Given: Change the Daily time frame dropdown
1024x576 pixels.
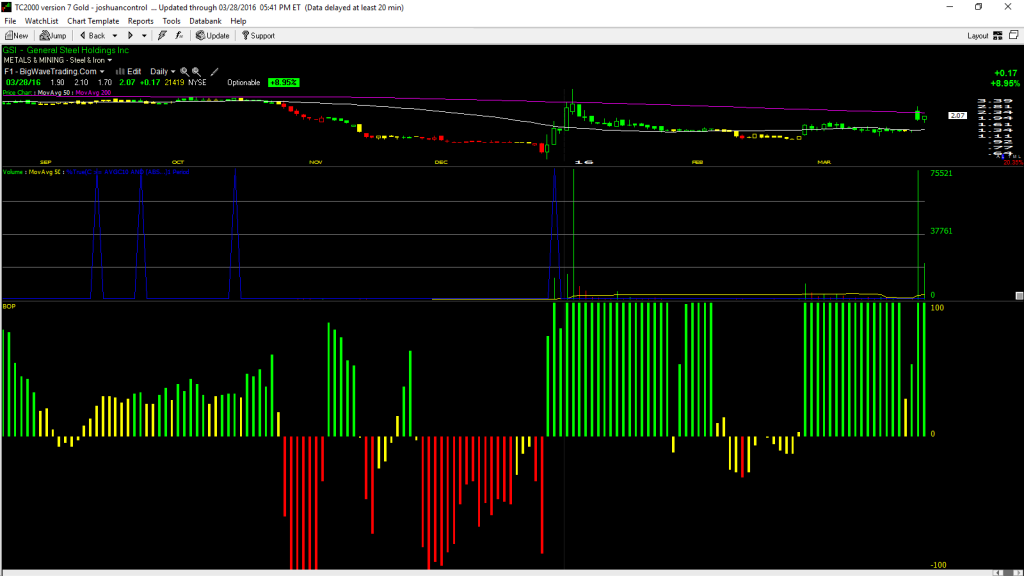Looking at the screenshot, I should (x=163, y=72).
